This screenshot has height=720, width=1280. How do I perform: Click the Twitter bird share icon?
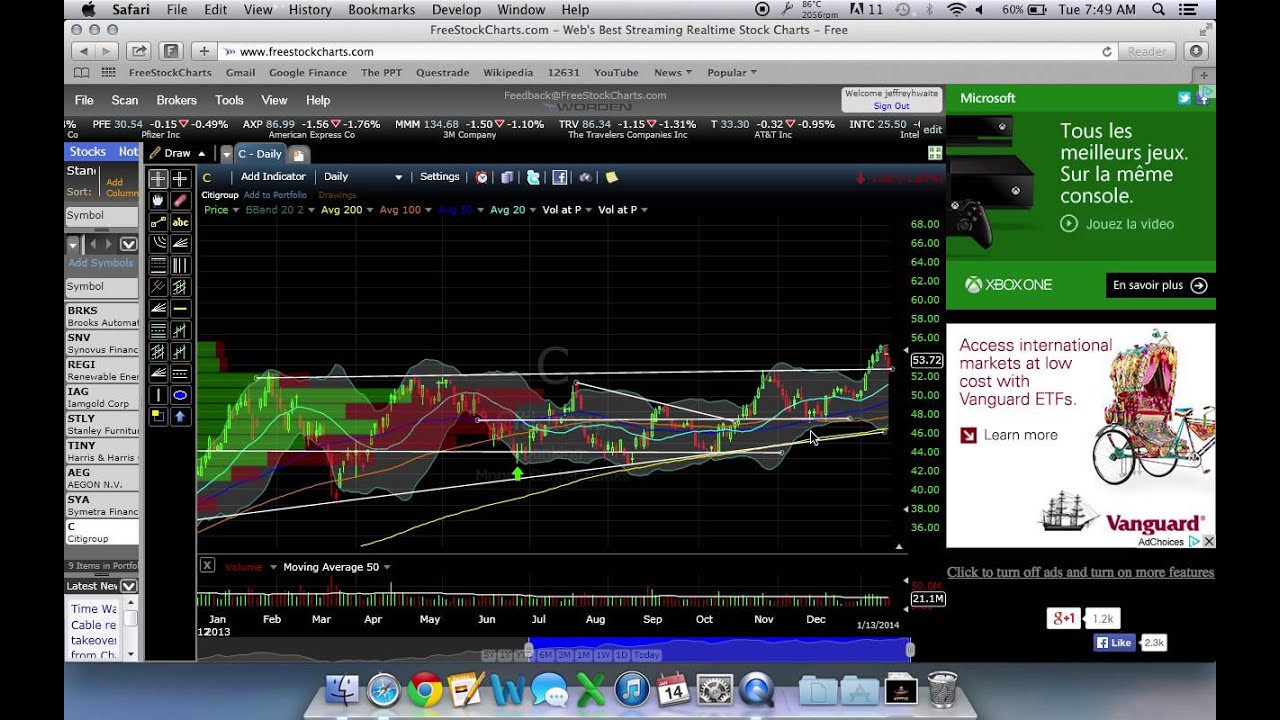pos(533,177)
